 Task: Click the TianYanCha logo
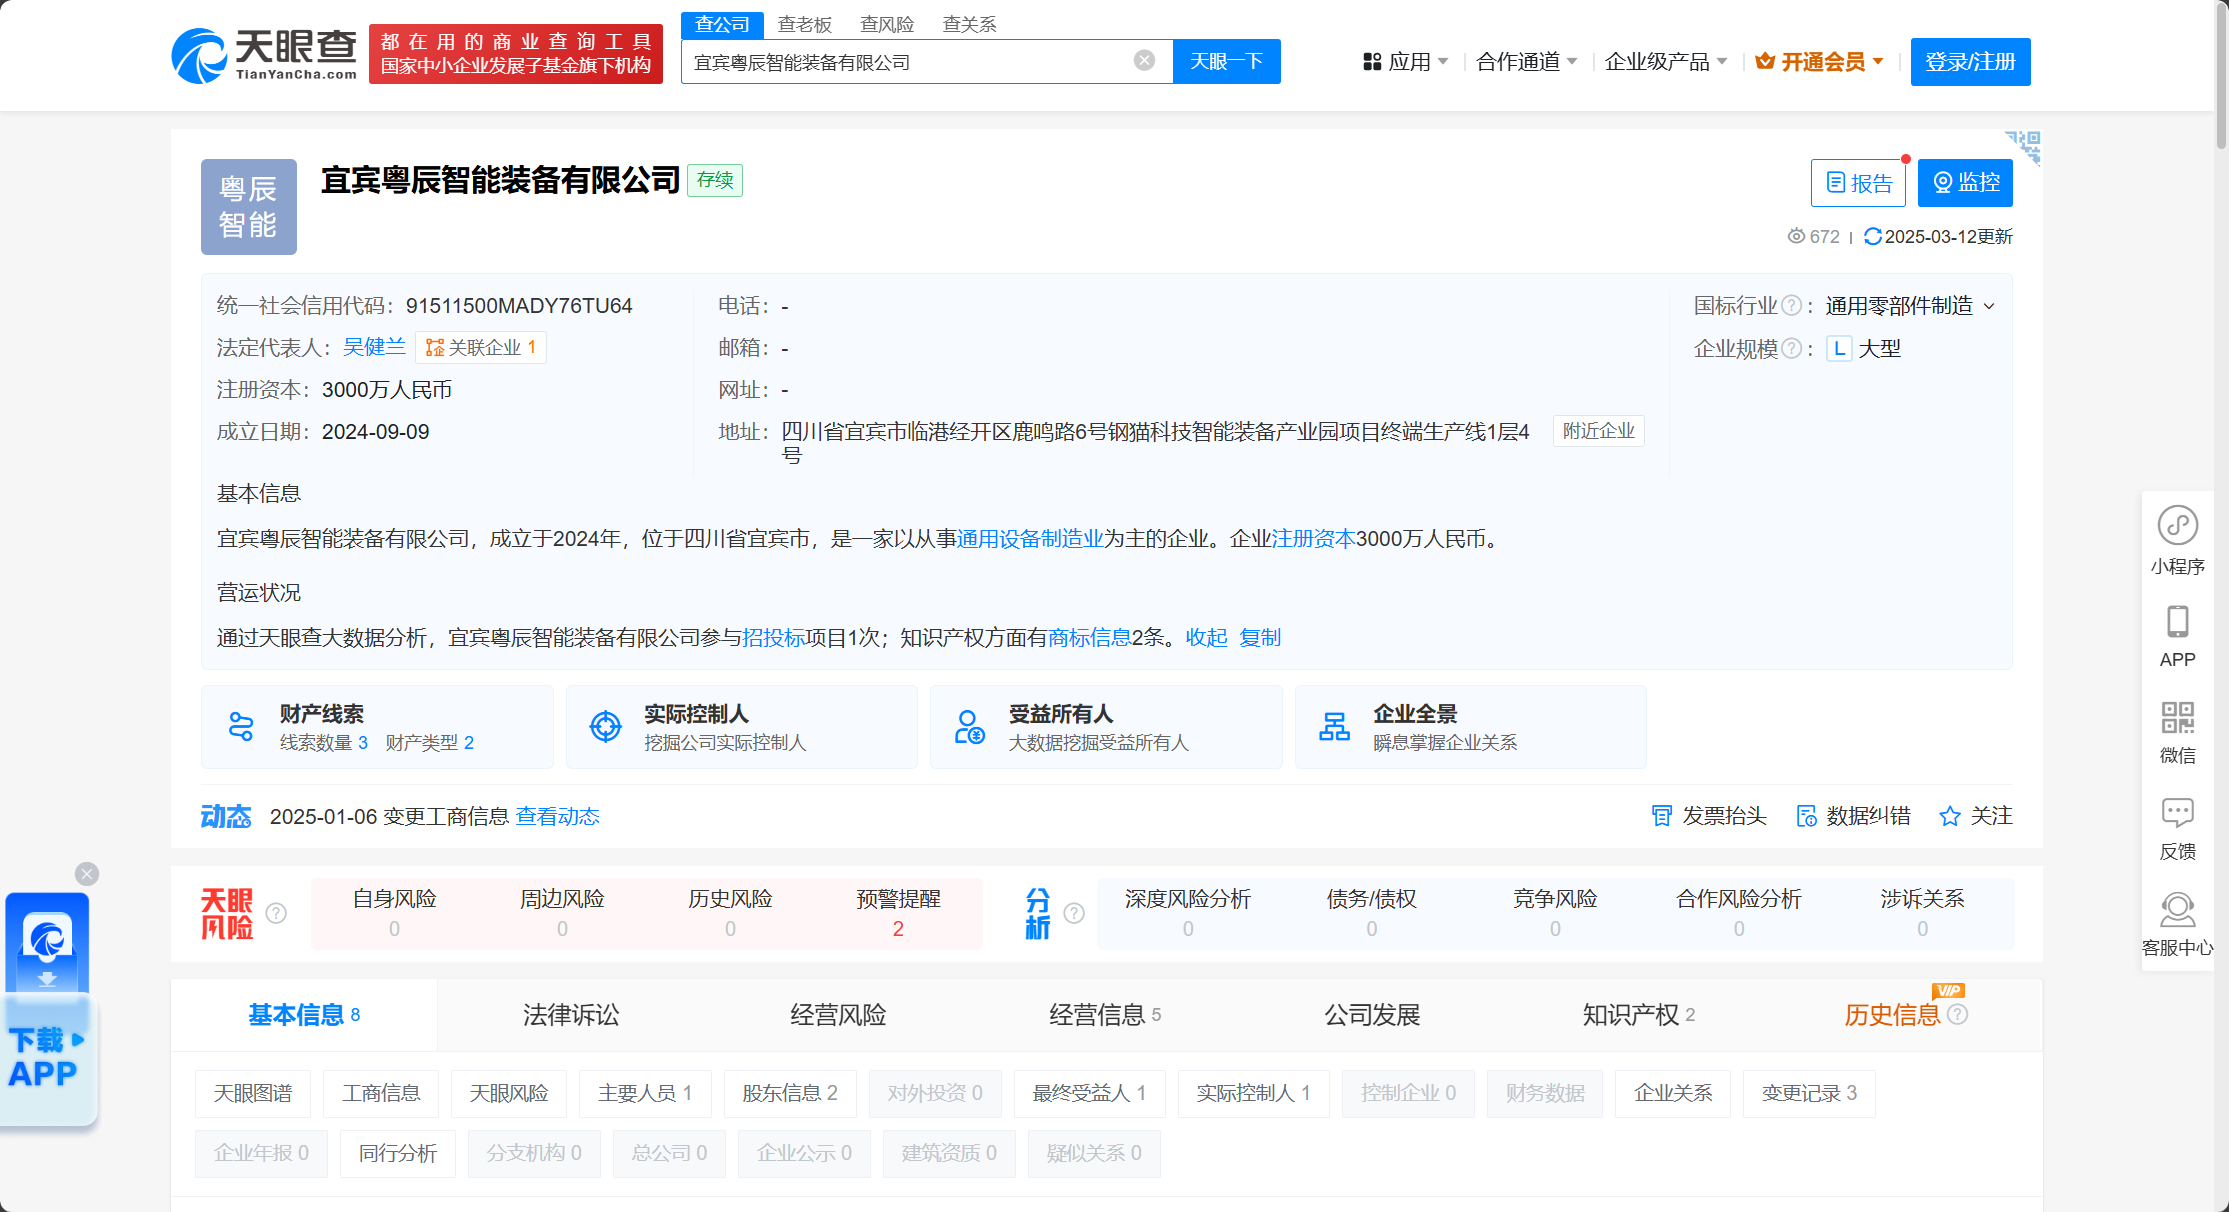click(x=264, y=56)
